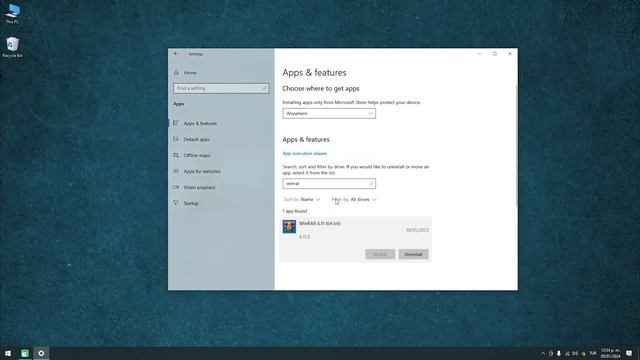Click the Settings gear taskbar icon

tap(41, 353)
